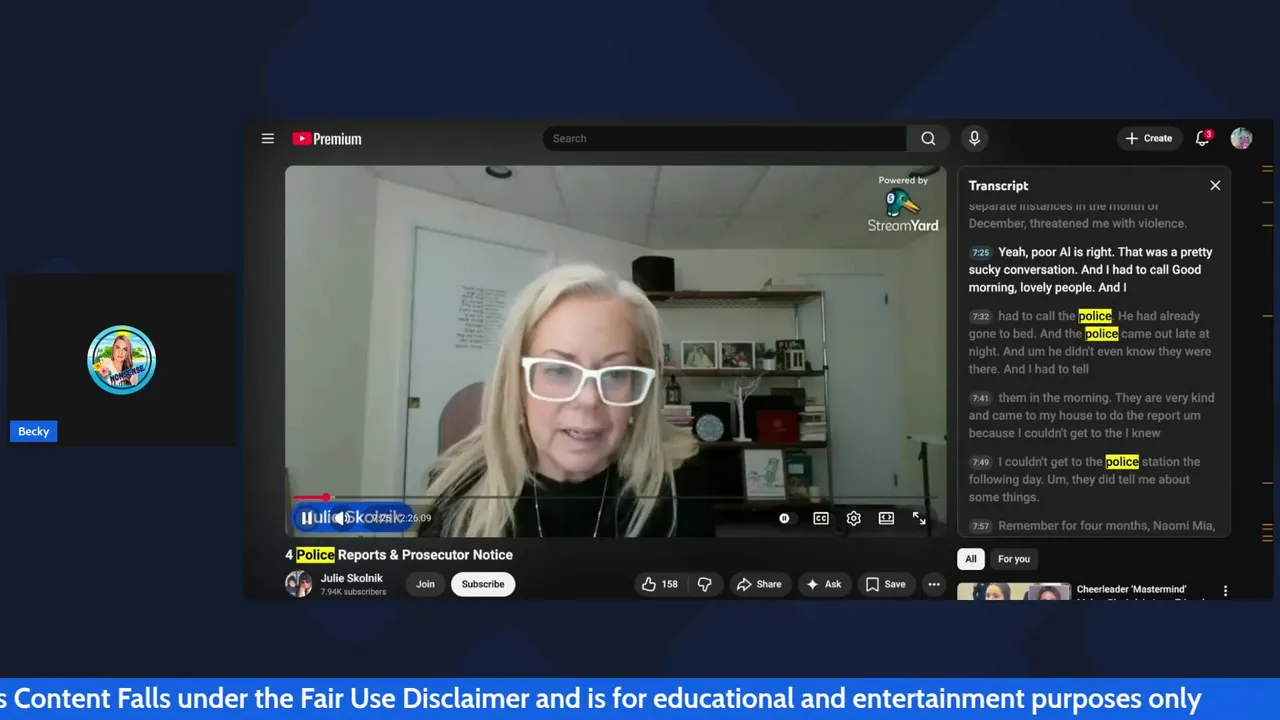Click the Becky participant avatar
The width and height of the screenshot is (1280, 720).
(121, 360)
